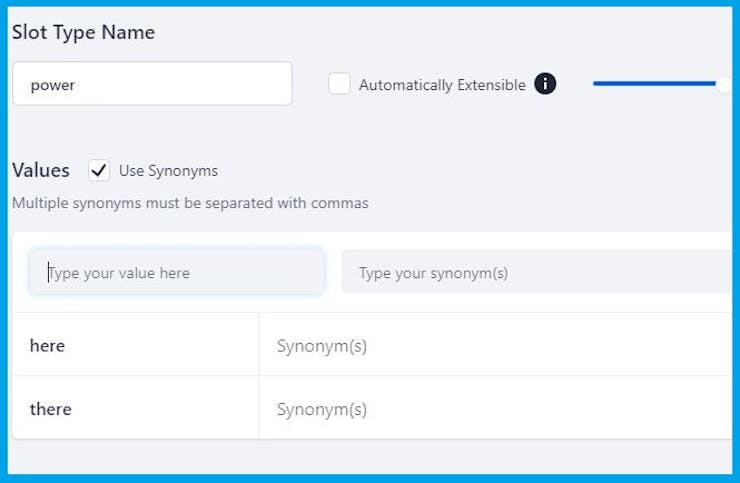Focus the Slot Type Name input field

152,85
